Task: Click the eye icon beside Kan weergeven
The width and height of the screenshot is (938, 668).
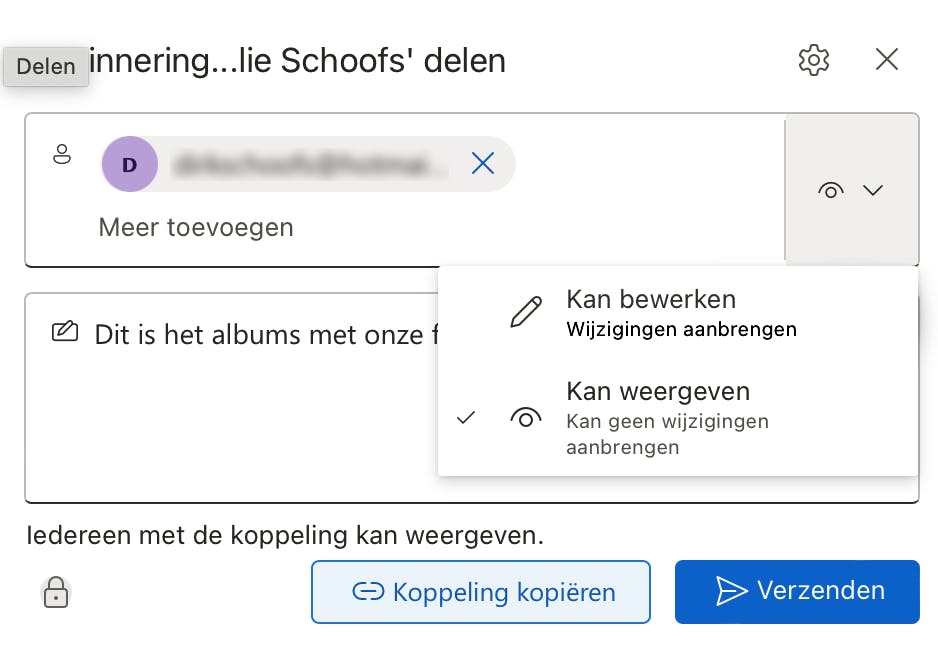Action: click(x=526, y=418)
